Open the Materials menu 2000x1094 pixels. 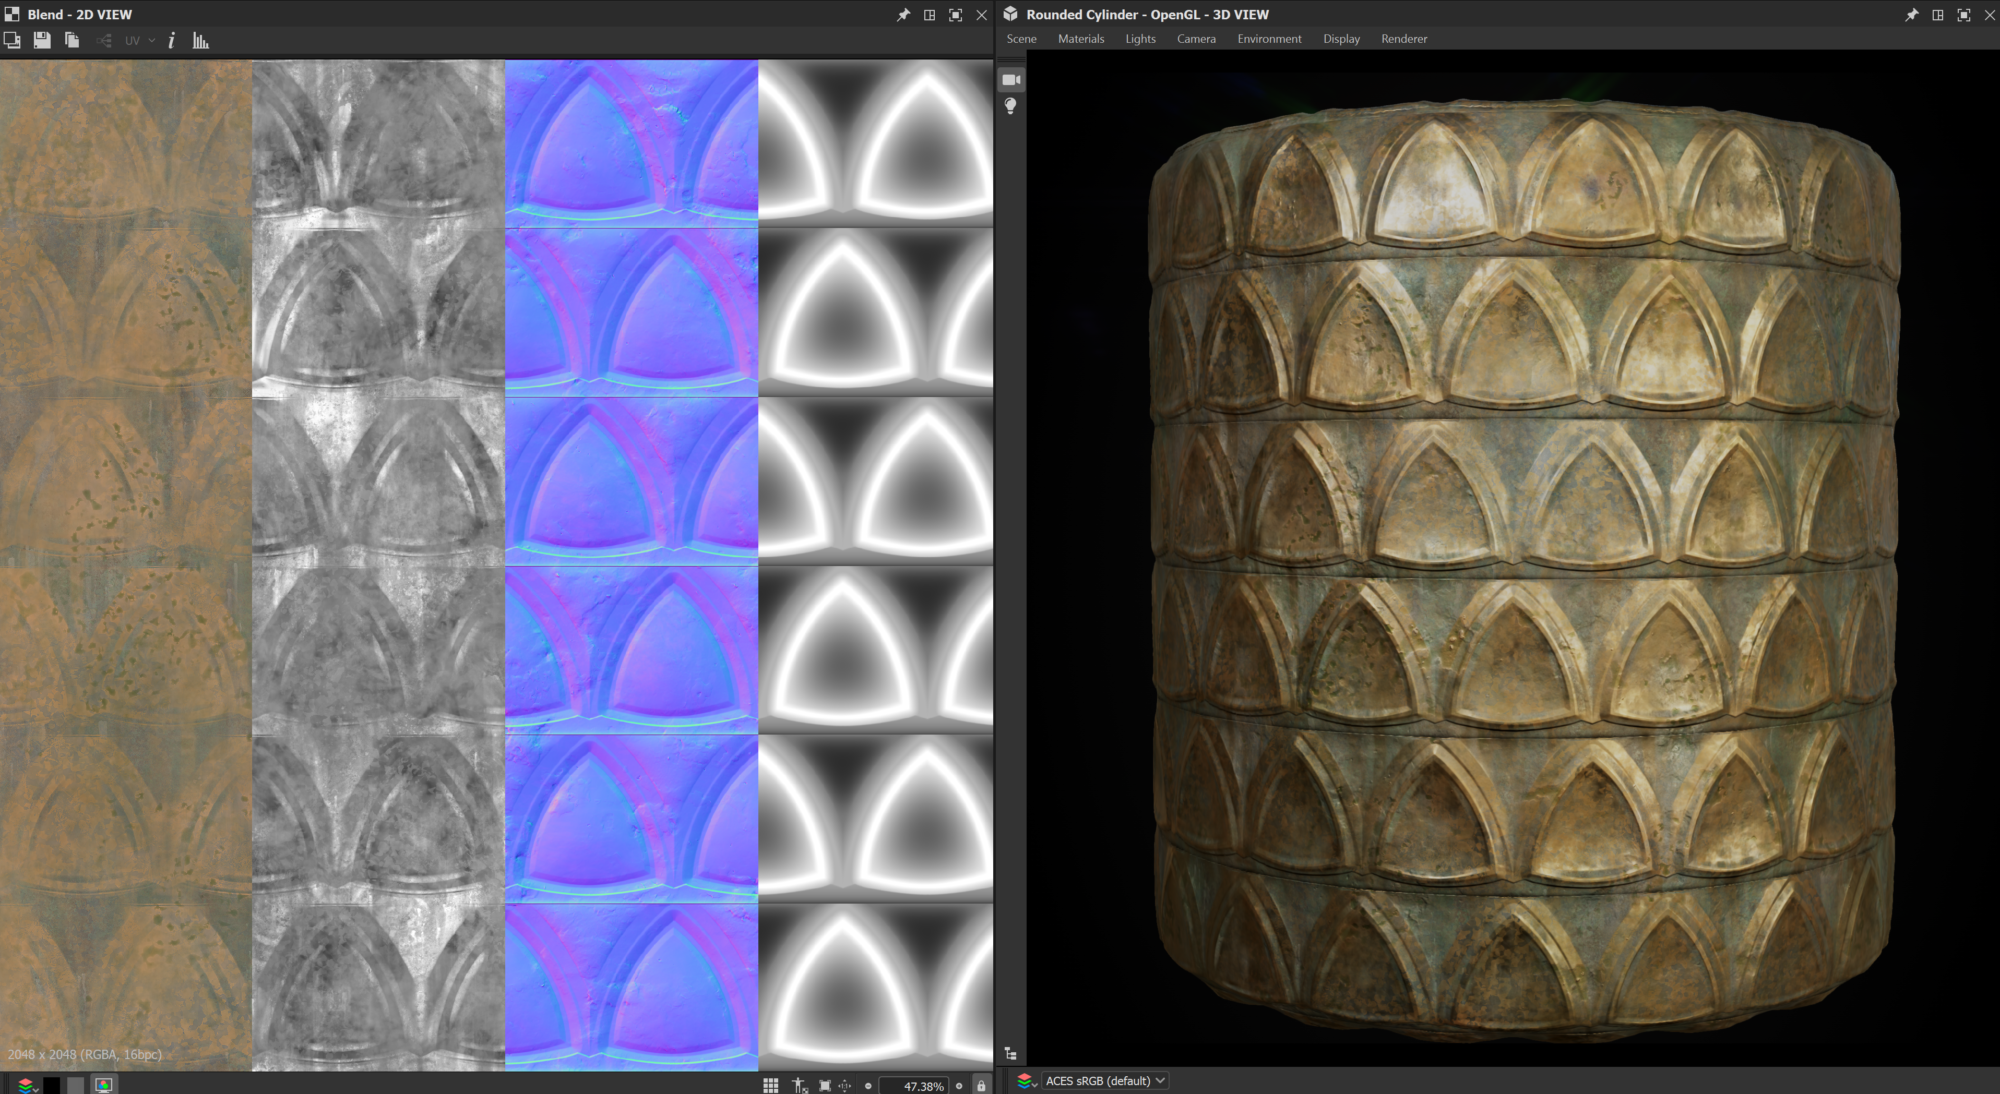point(1080,39)
